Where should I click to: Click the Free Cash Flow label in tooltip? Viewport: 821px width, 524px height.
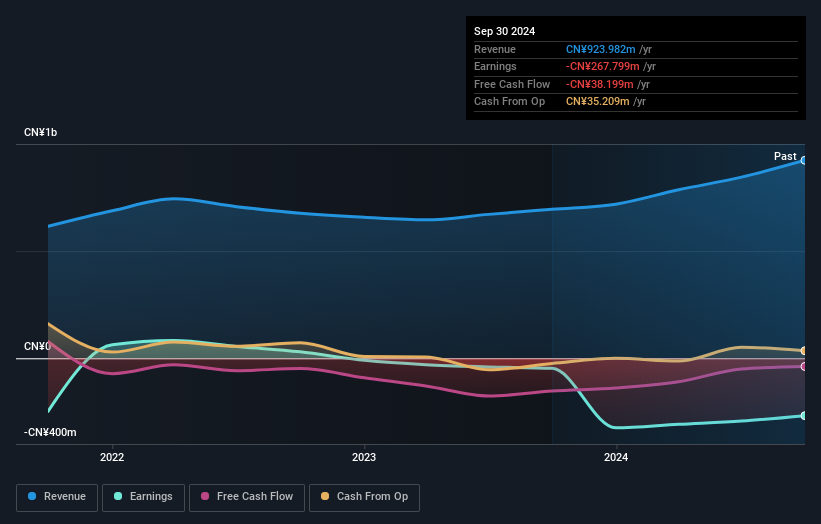point(512,84)
